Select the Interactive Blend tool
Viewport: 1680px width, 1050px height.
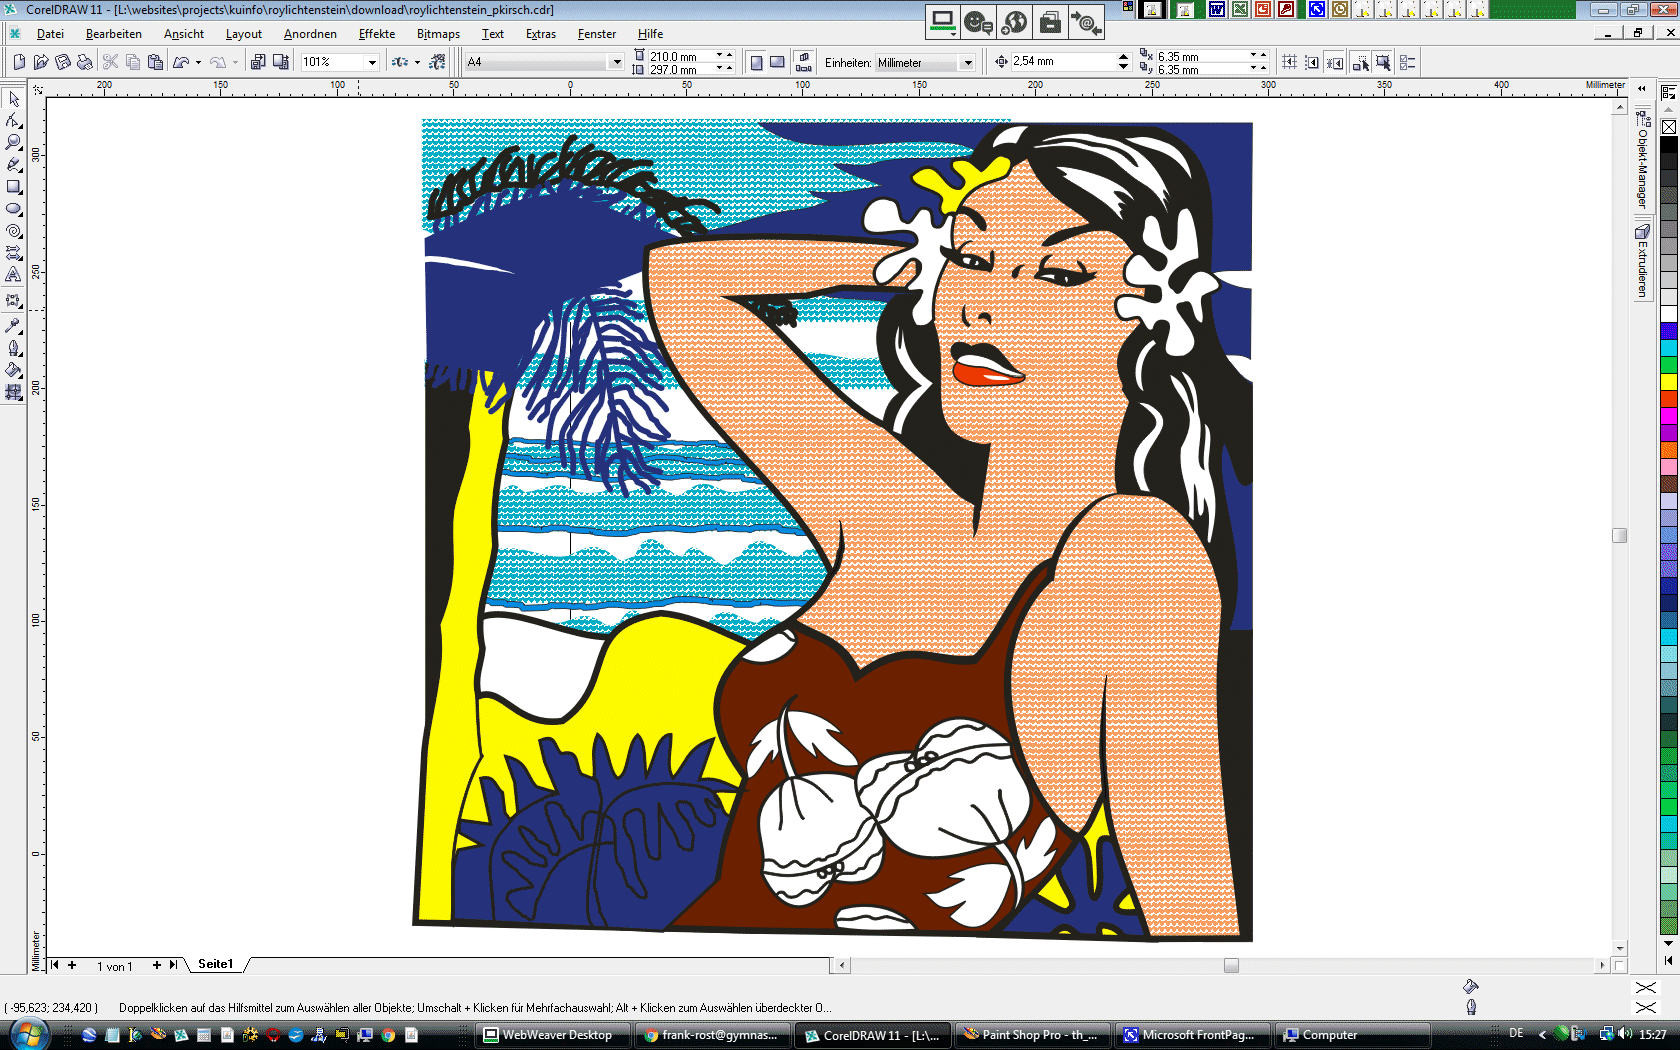[x=14, y=300]
